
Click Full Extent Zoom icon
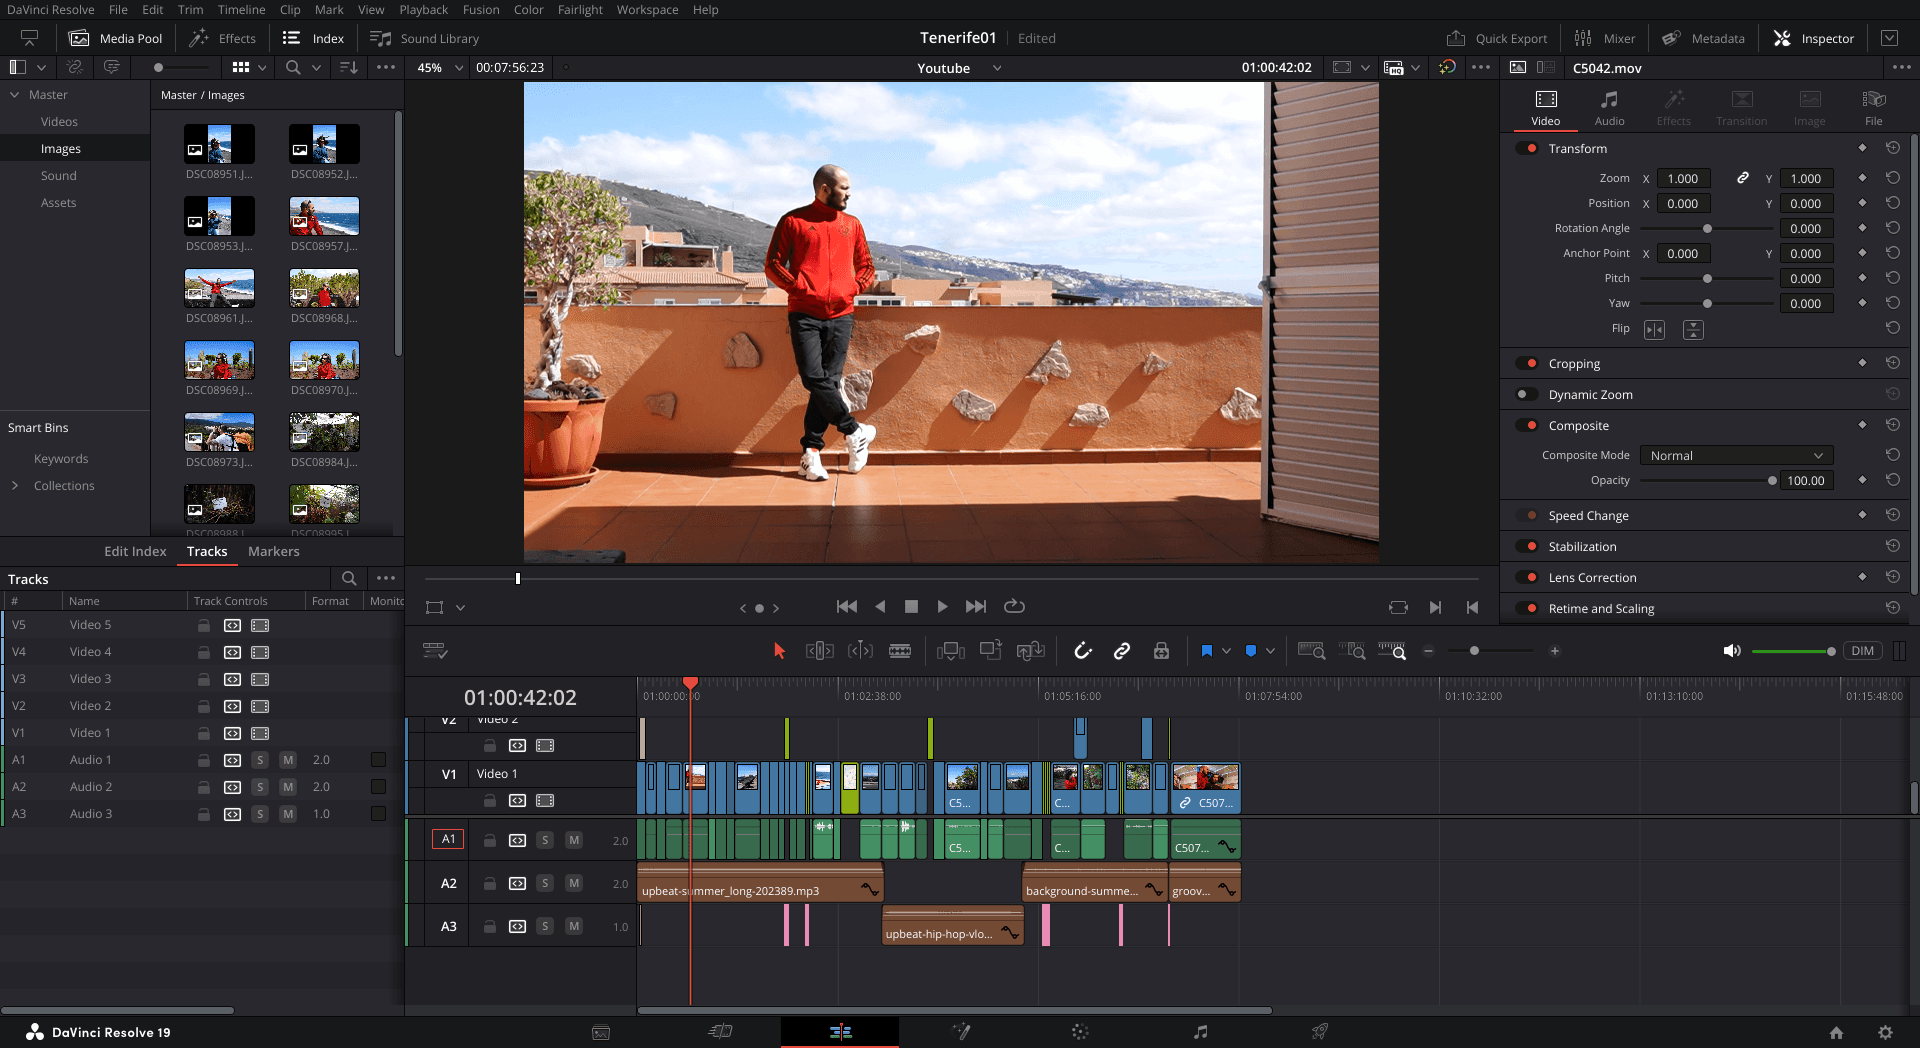(1311, 651)
